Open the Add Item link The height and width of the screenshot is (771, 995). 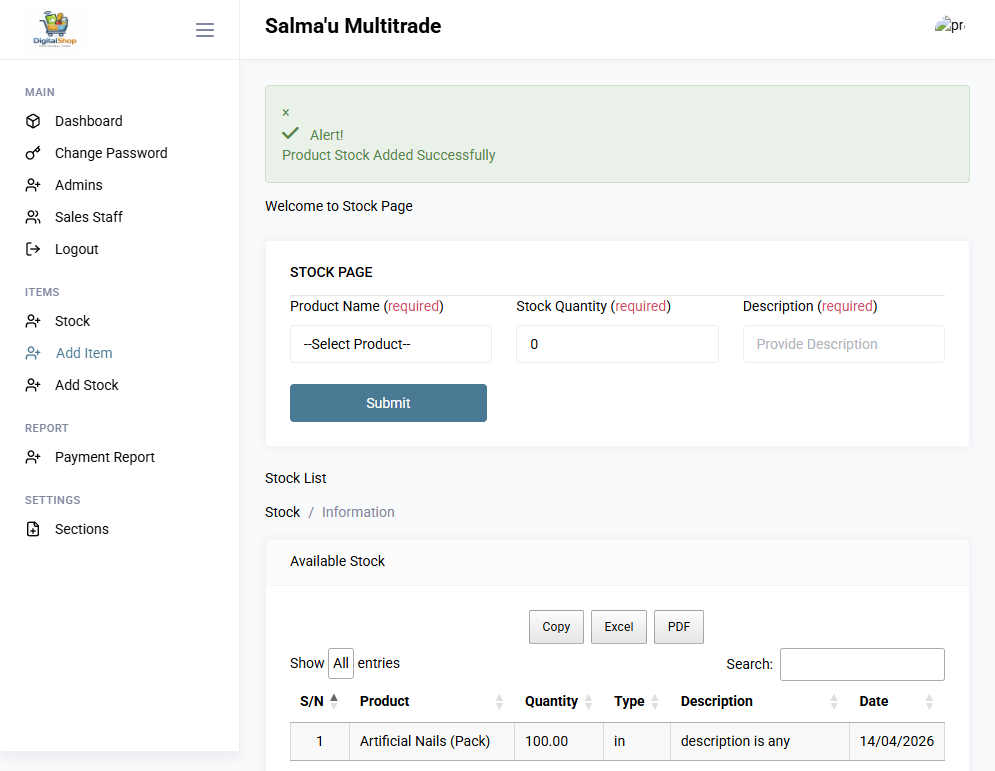tap(84, 353)
